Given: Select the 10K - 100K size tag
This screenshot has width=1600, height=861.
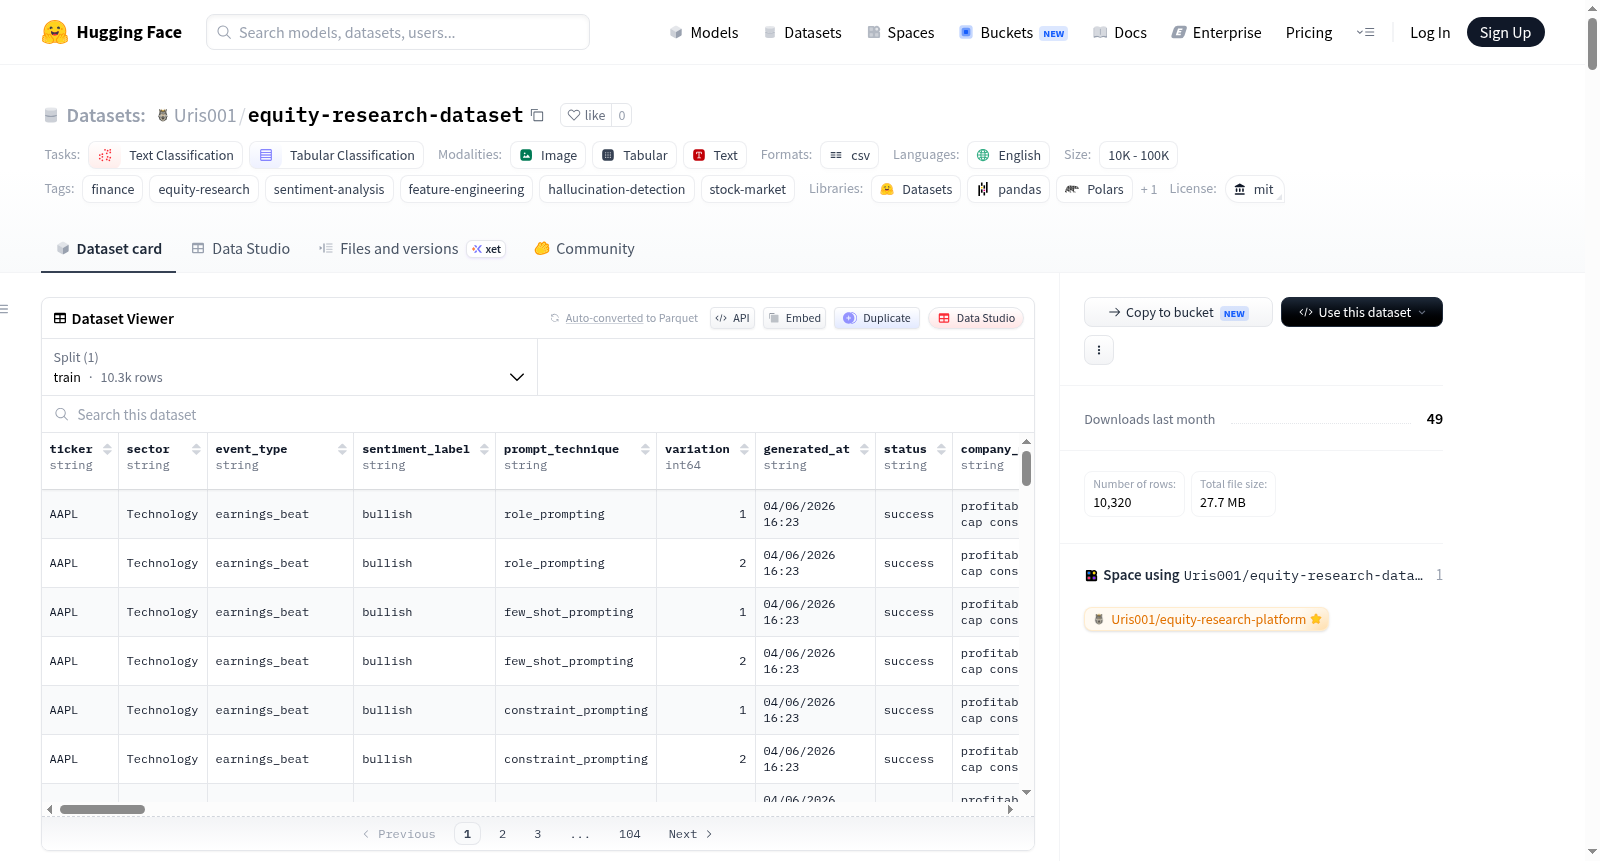Looking at the screenshot, I should click(x=1138, y=155).
